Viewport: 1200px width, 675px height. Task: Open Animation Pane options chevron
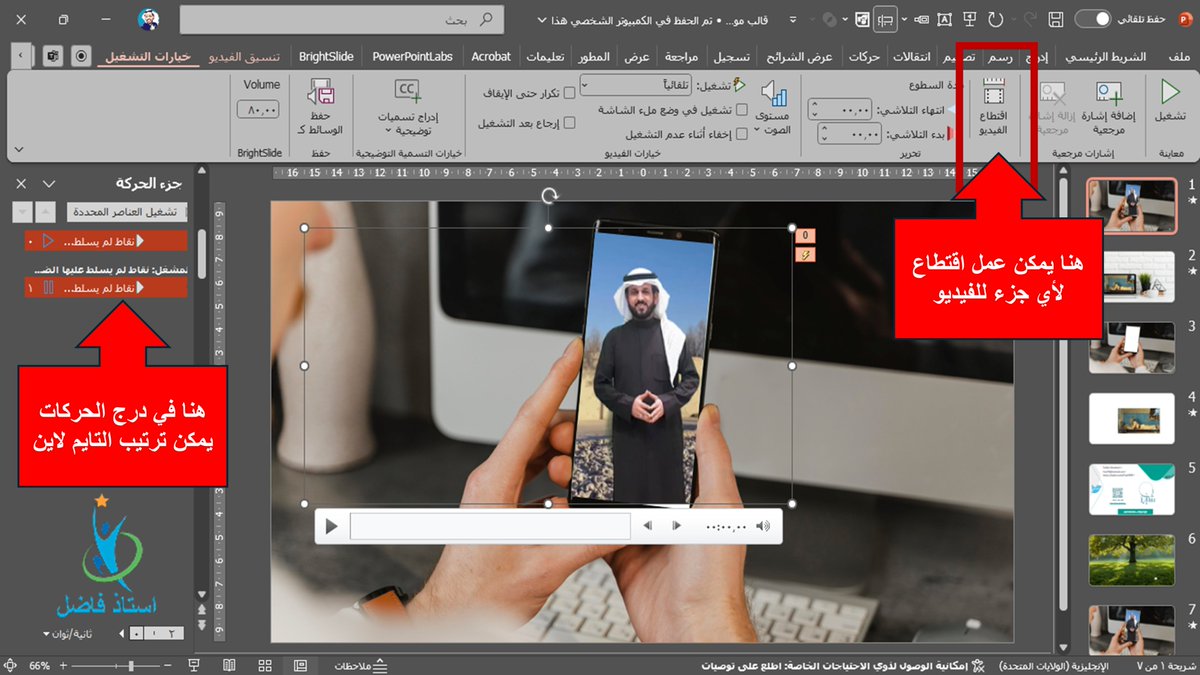[48, 184]
